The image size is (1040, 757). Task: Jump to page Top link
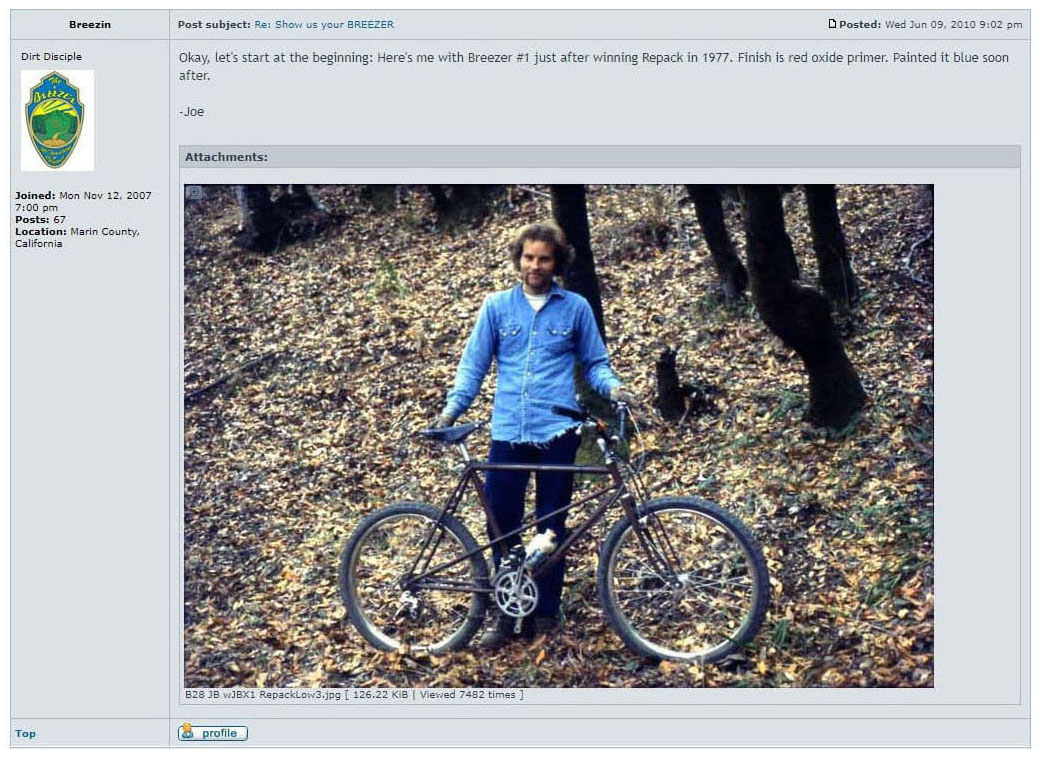25,733
